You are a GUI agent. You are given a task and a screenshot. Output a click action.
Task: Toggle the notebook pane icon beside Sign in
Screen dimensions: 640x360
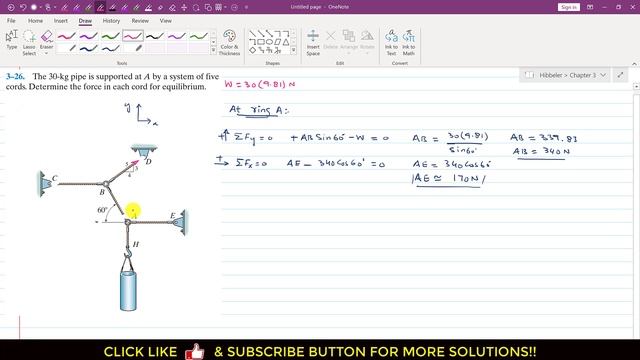point(590,7)
